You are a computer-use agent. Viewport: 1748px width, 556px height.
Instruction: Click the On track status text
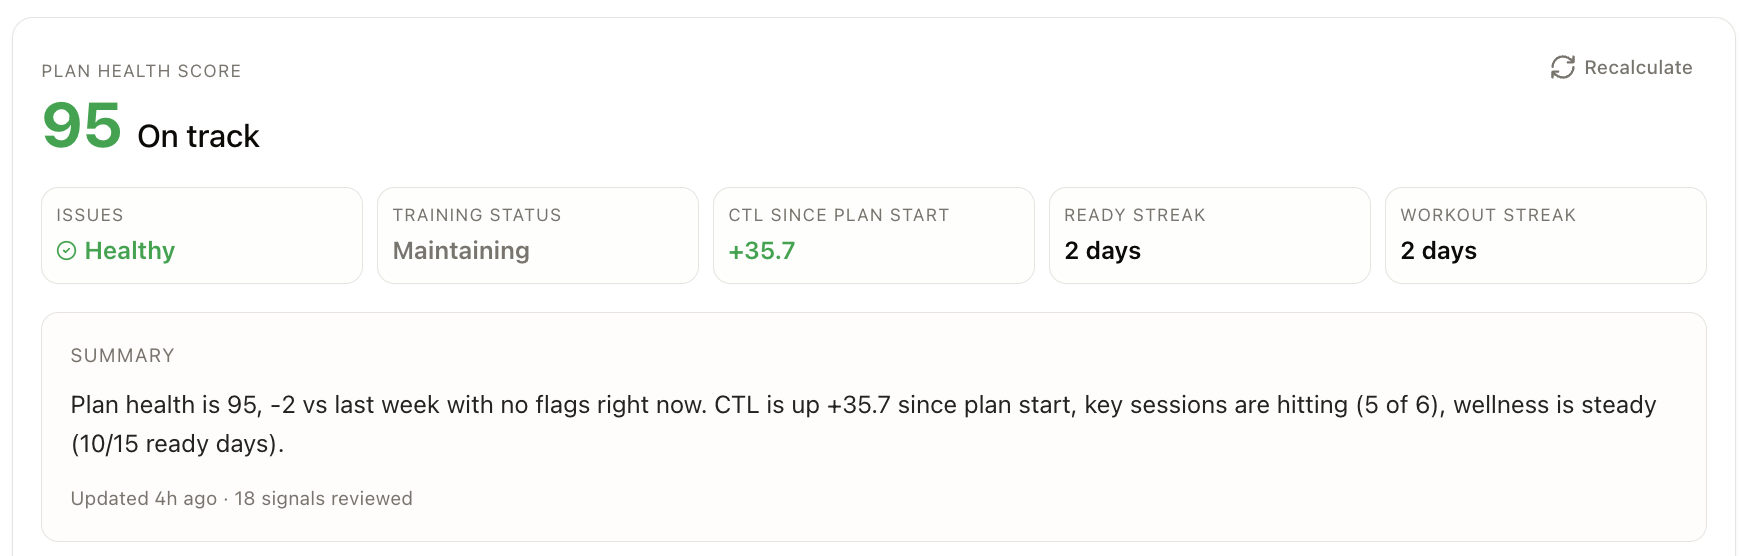[x=198, y=136]
